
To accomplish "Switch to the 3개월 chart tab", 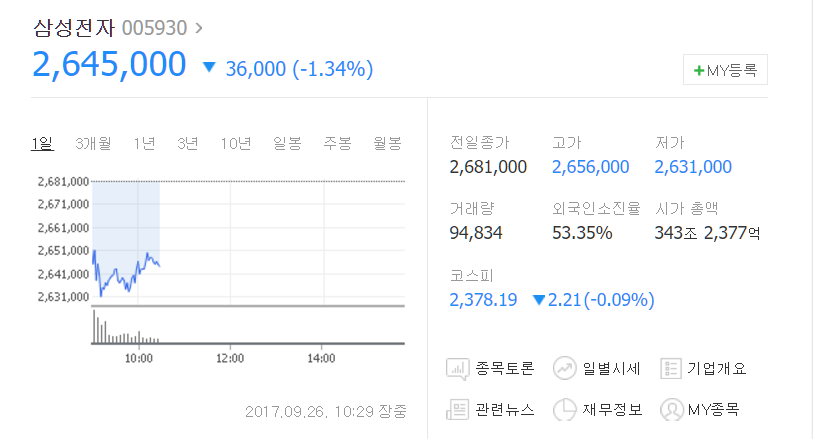I will pos(93,143).
